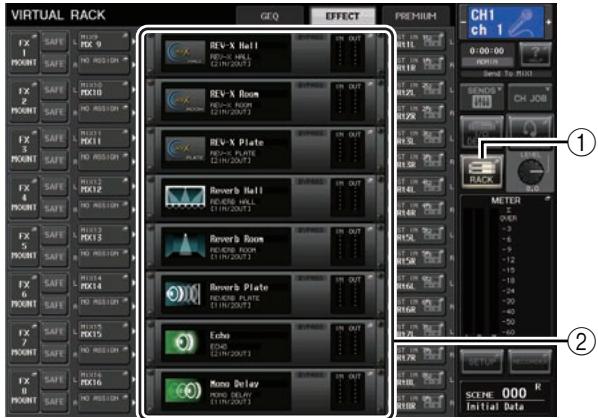Toggle BYPASS on the Echo rack
598x418 pixels.
[x=310, y=328]
